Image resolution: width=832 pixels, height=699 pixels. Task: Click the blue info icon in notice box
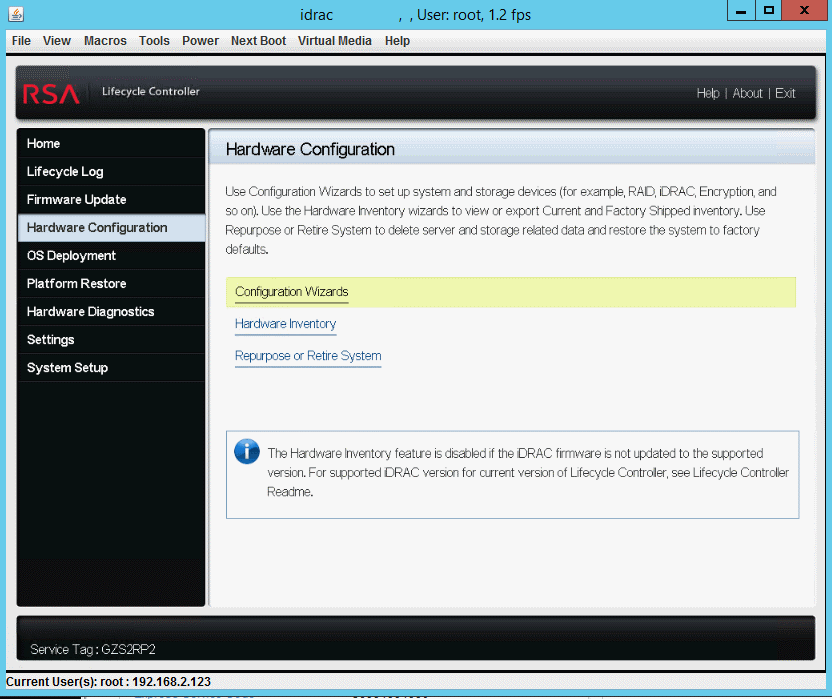(246, 451)
